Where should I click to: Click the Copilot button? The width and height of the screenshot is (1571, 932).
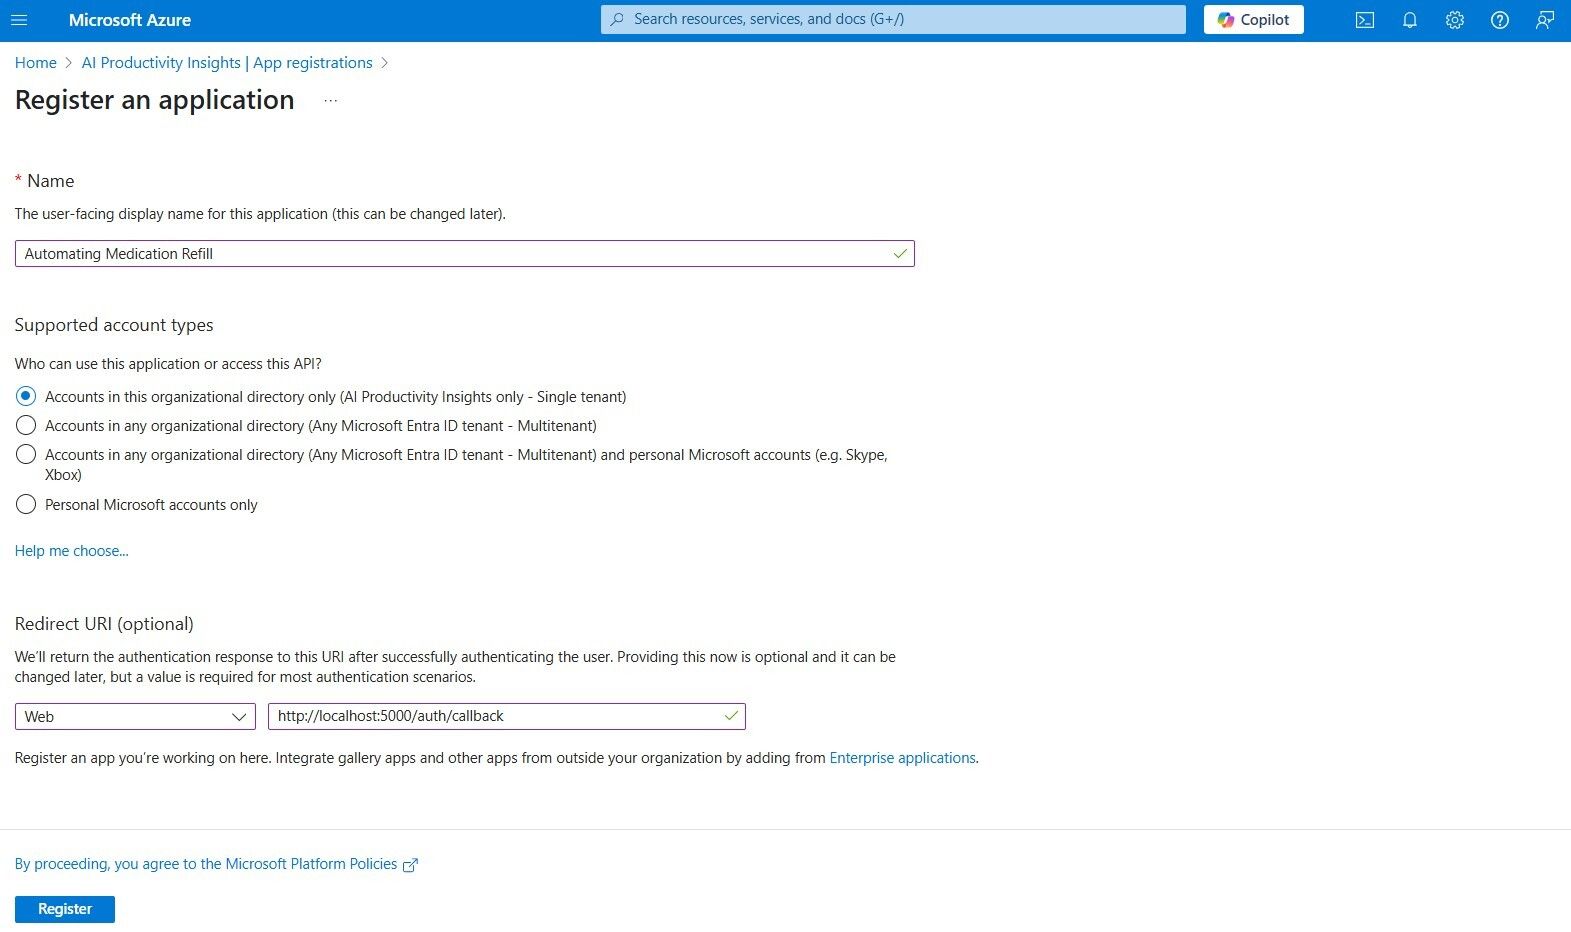click(x=1253, y=20)
